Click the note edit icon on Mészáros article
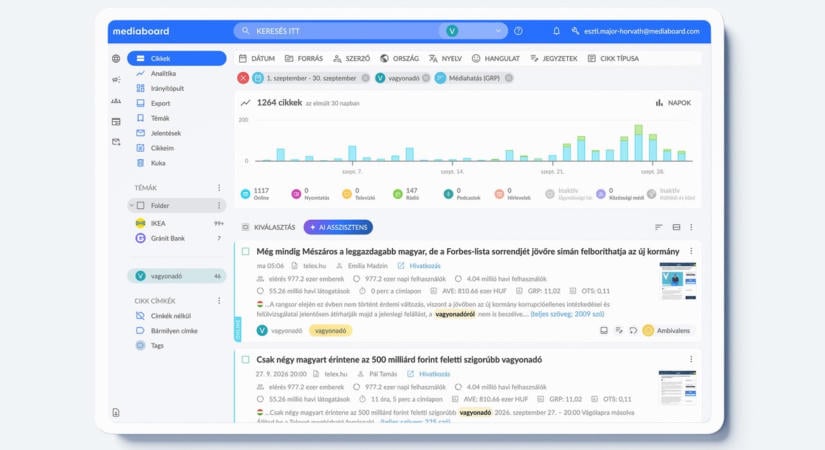 pos(619,331)
